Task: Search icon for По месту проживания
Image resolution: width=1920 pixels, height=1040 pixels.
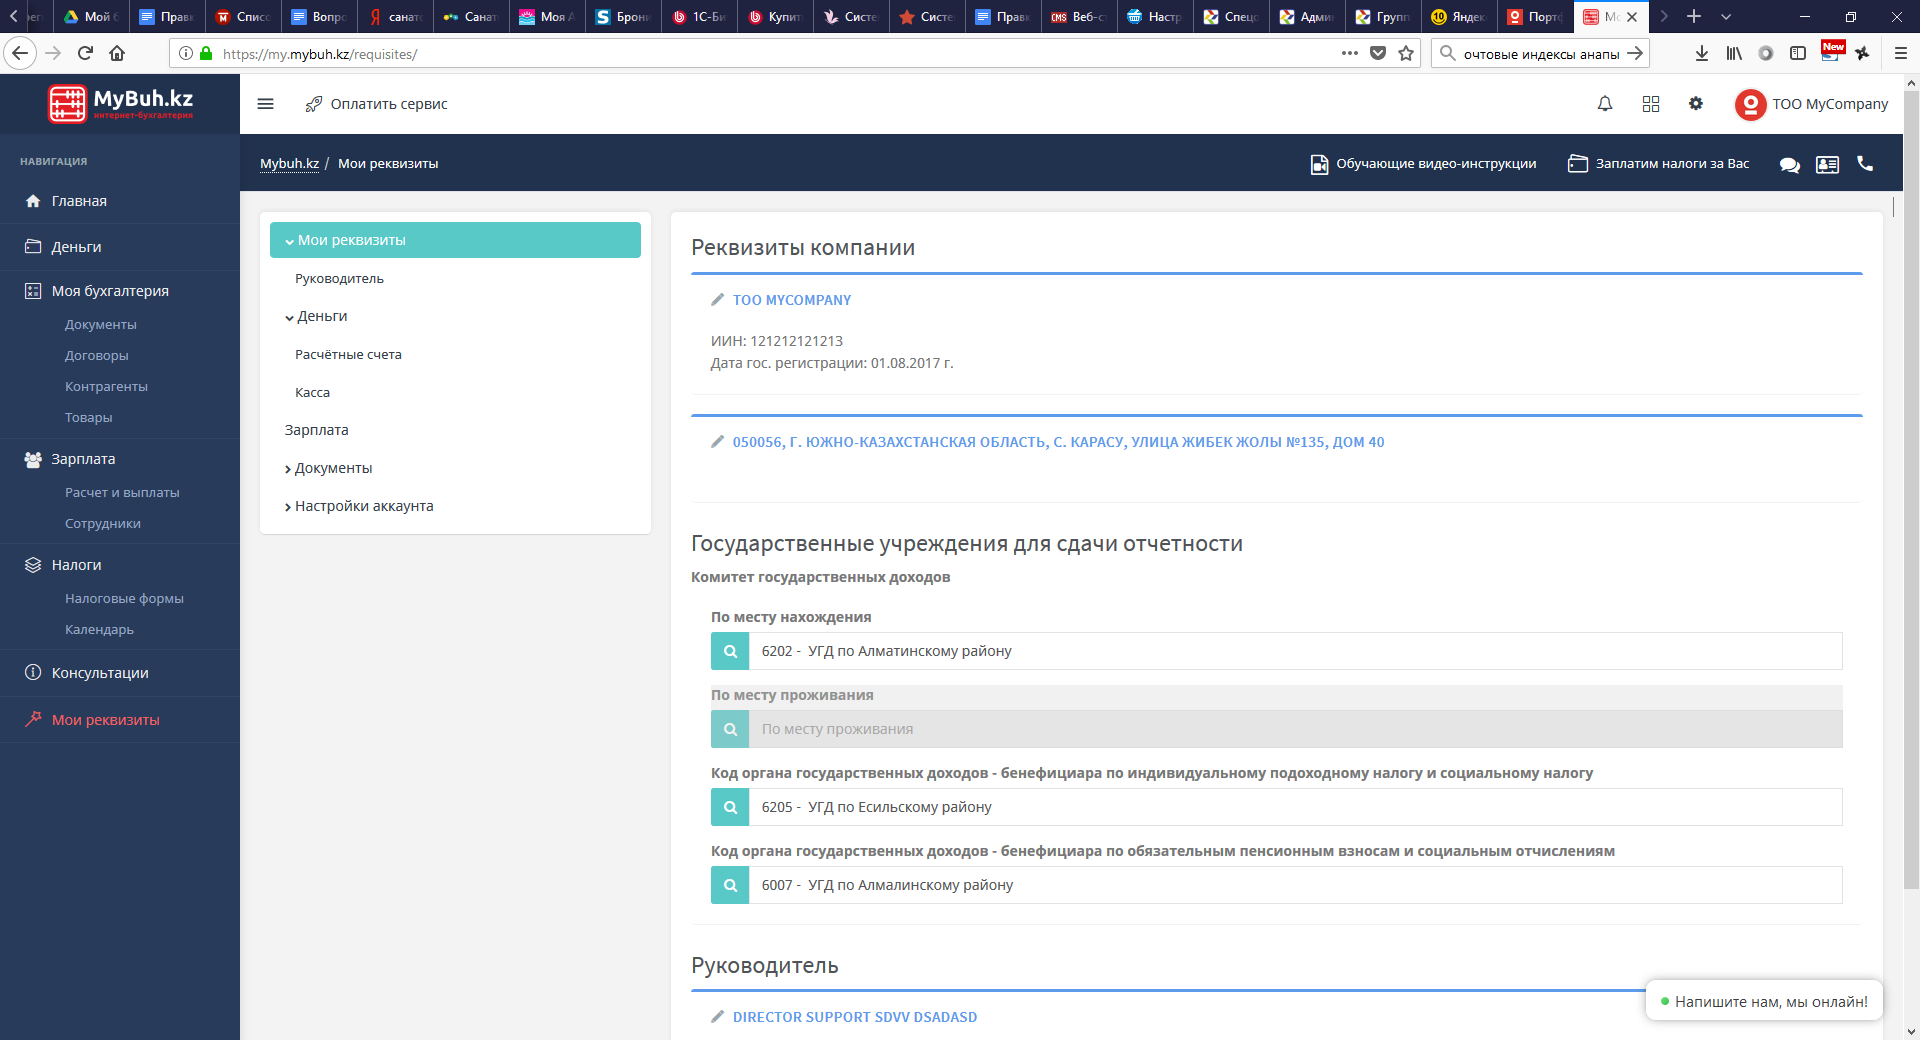Action: coord(730,729)
